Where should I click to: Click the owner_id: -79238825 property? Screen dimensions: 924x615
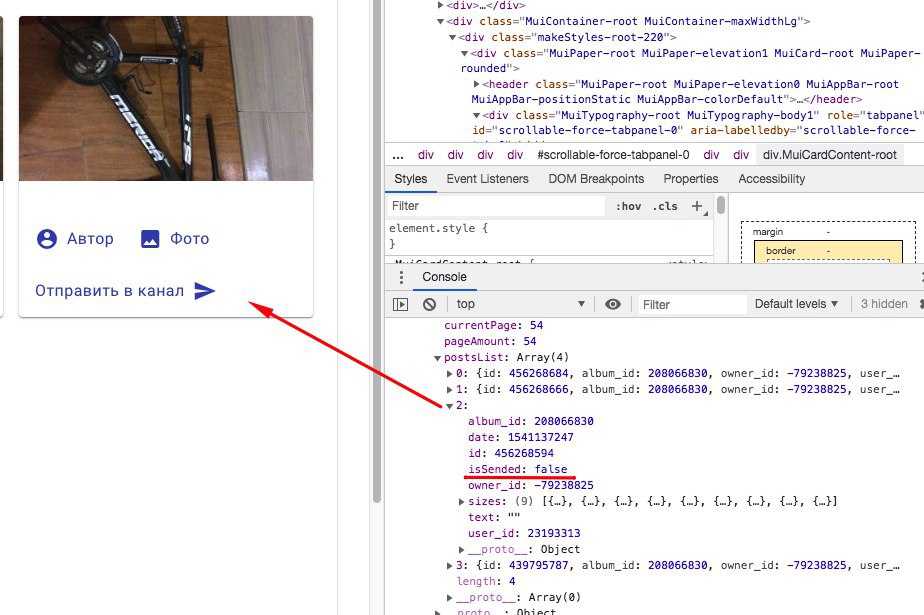coord(530,486)
